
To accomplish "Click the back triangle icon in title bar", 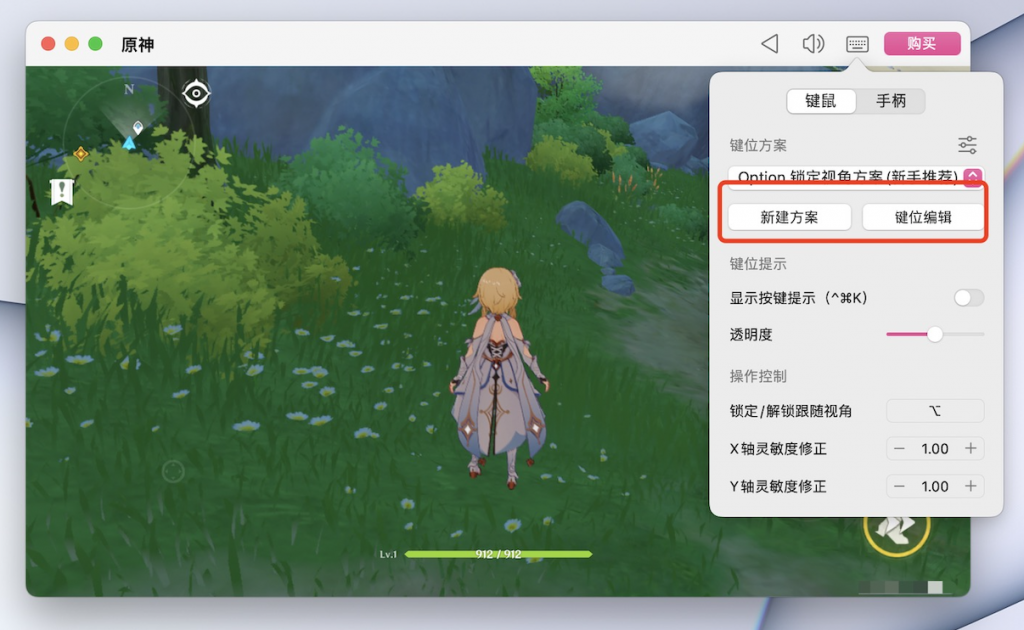I will pos(771,44).
